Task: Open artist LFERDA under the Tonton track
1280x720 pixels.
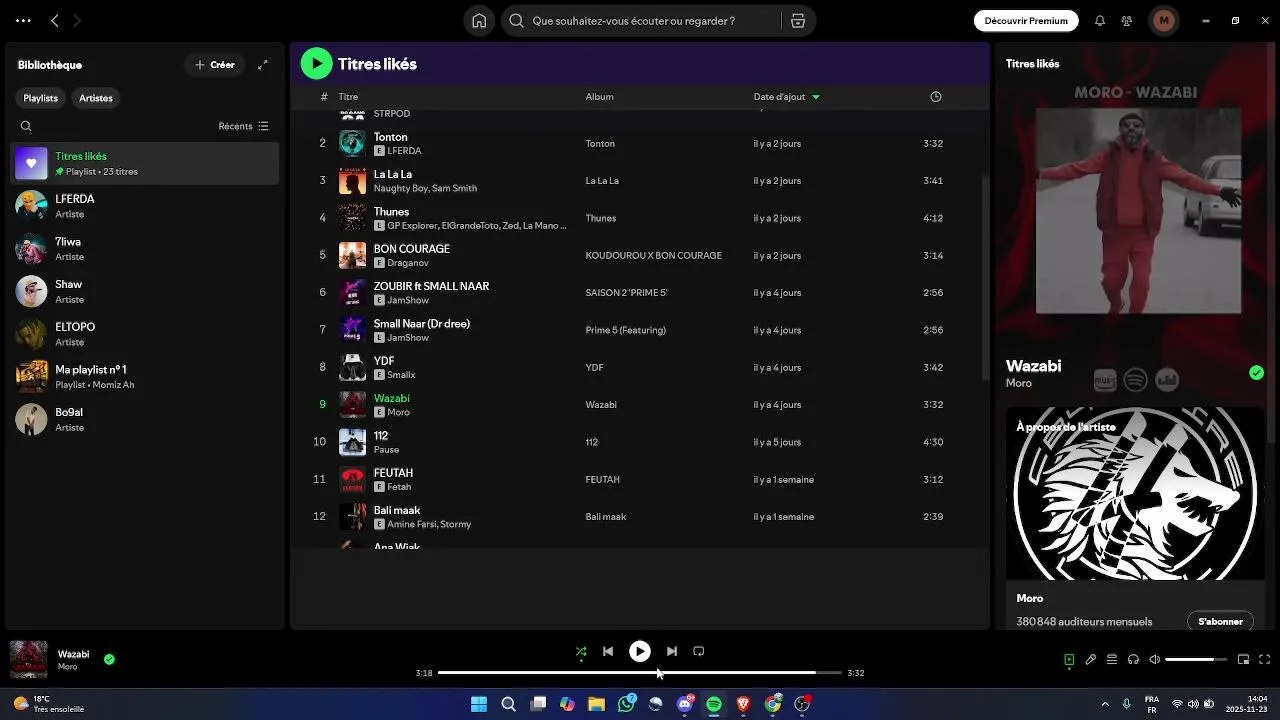Action: 404,151
